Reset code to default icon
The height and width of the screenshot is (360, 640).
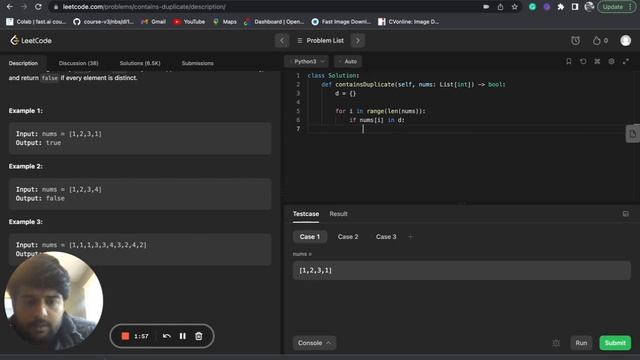click(583, 61)
